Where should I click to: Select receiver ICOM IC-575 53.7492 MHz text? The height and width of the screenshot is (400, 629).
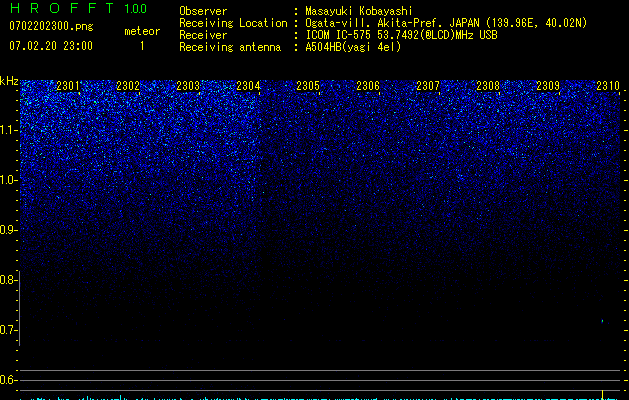tap(401, 35)
